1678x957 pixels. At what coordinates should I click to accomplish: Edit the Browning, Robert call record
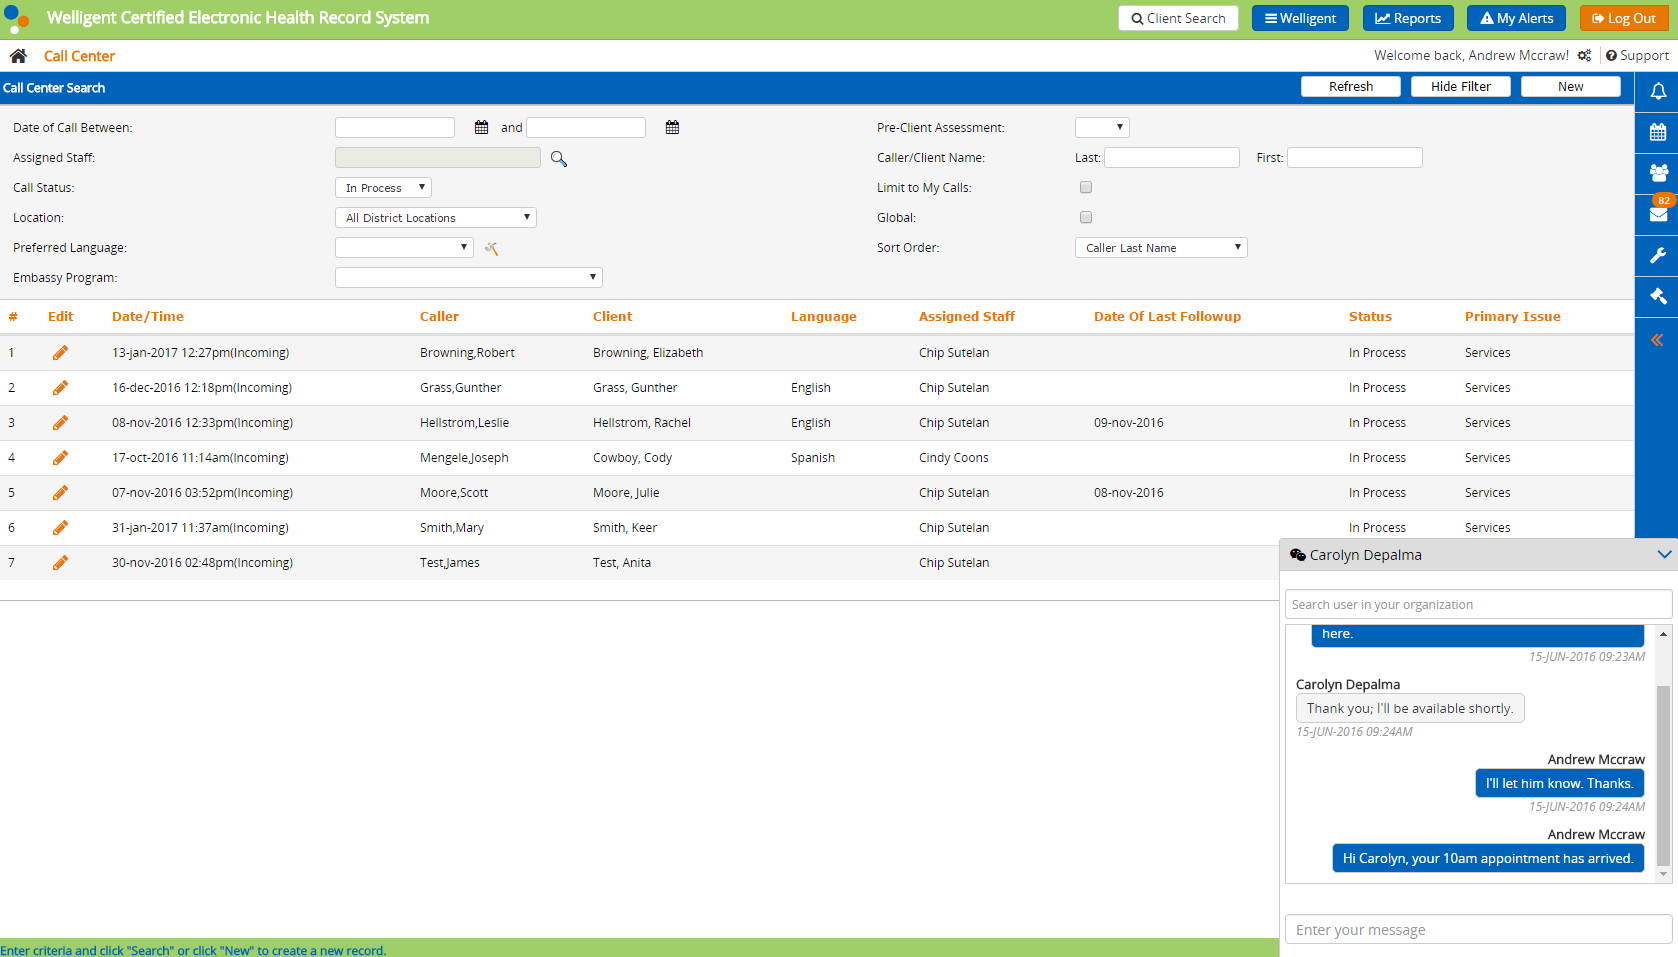[60, 353]
